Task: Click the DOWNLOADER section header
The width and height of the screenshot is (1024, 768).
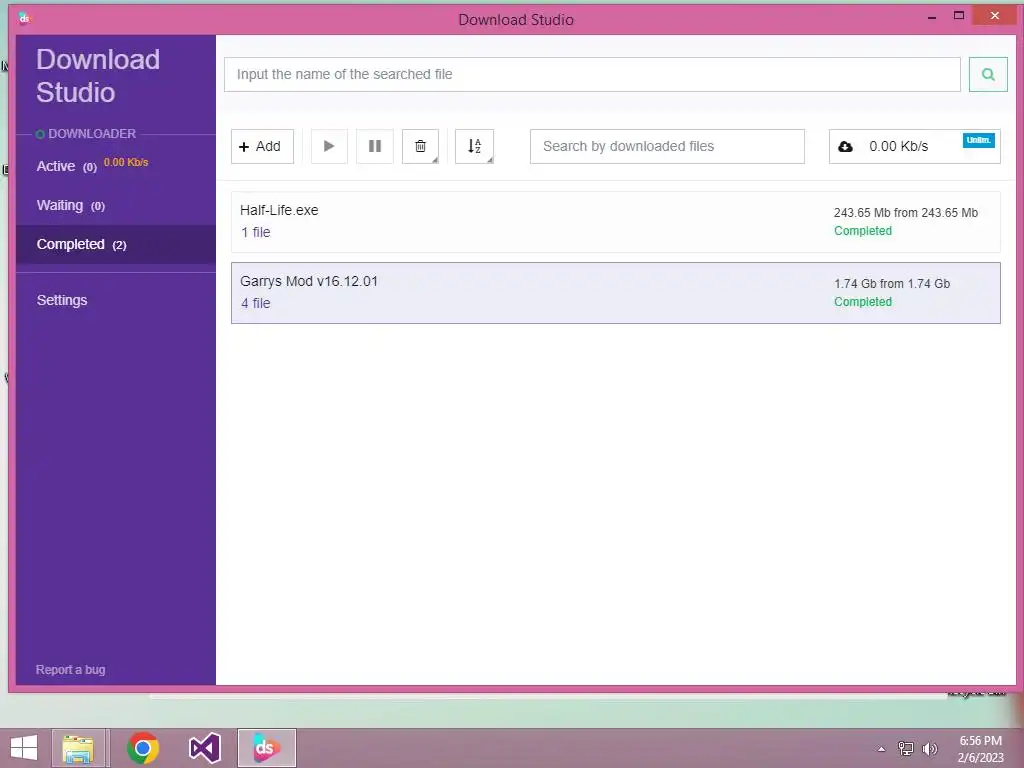Action: click(x=92, y=134)
